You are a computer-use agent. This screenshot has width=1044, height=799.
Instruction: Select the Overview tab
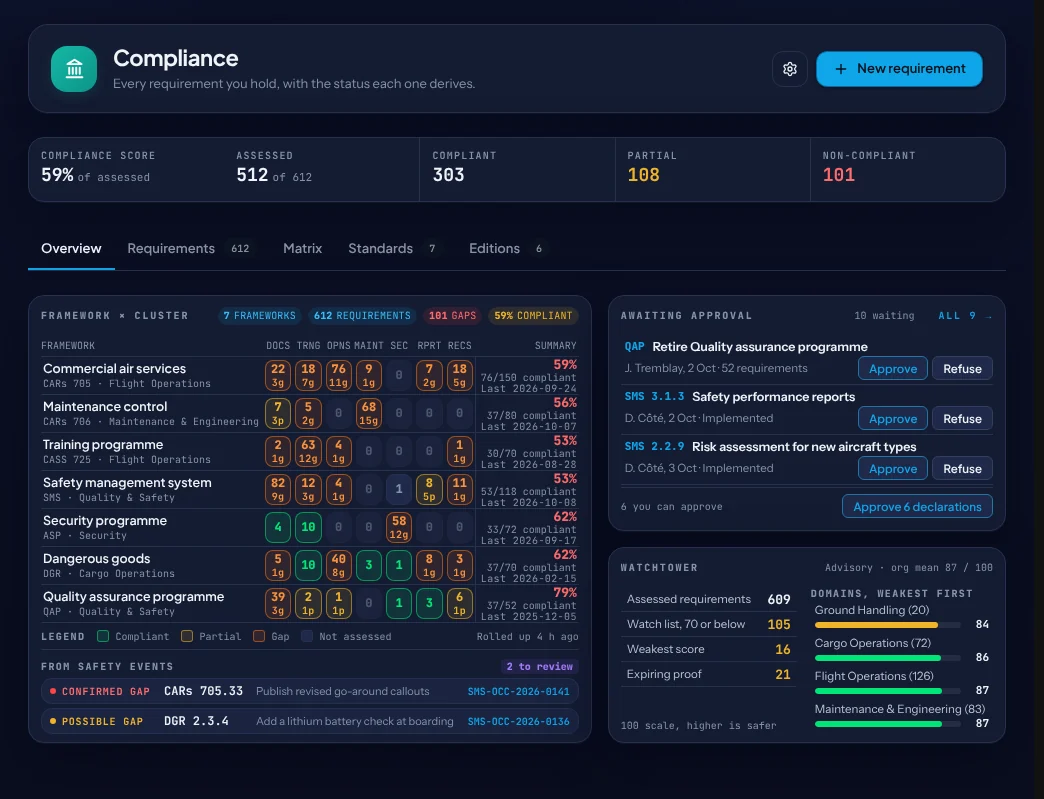pos(71,248)
